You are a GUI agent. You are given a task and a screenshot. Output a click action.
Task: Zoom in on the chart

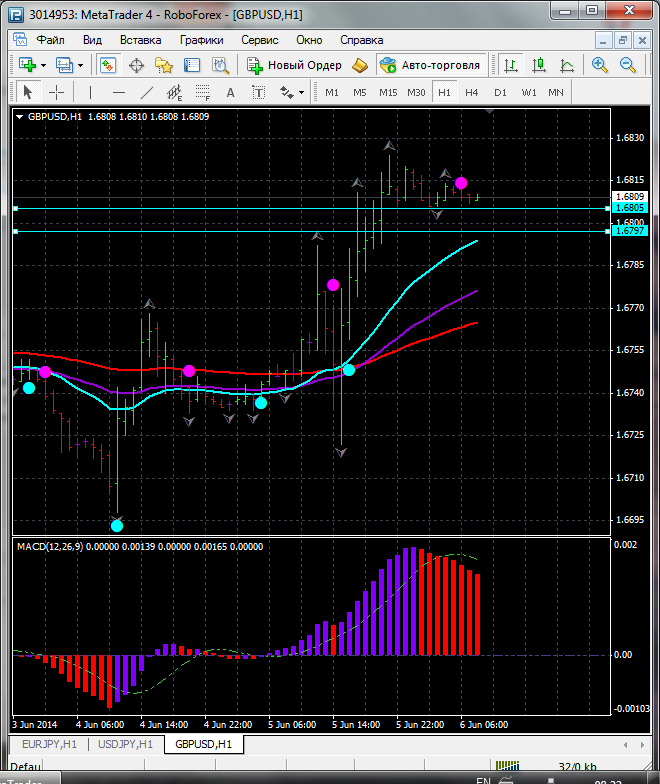tap(599, 65)
